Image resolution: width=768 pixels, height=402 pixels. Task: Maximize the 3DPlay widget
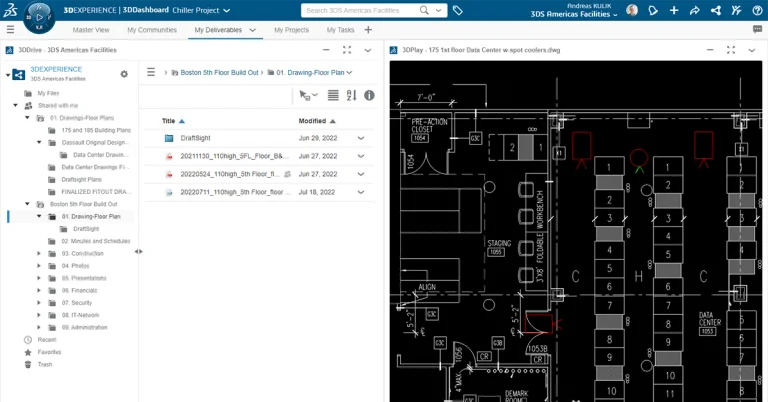[733, 49]
